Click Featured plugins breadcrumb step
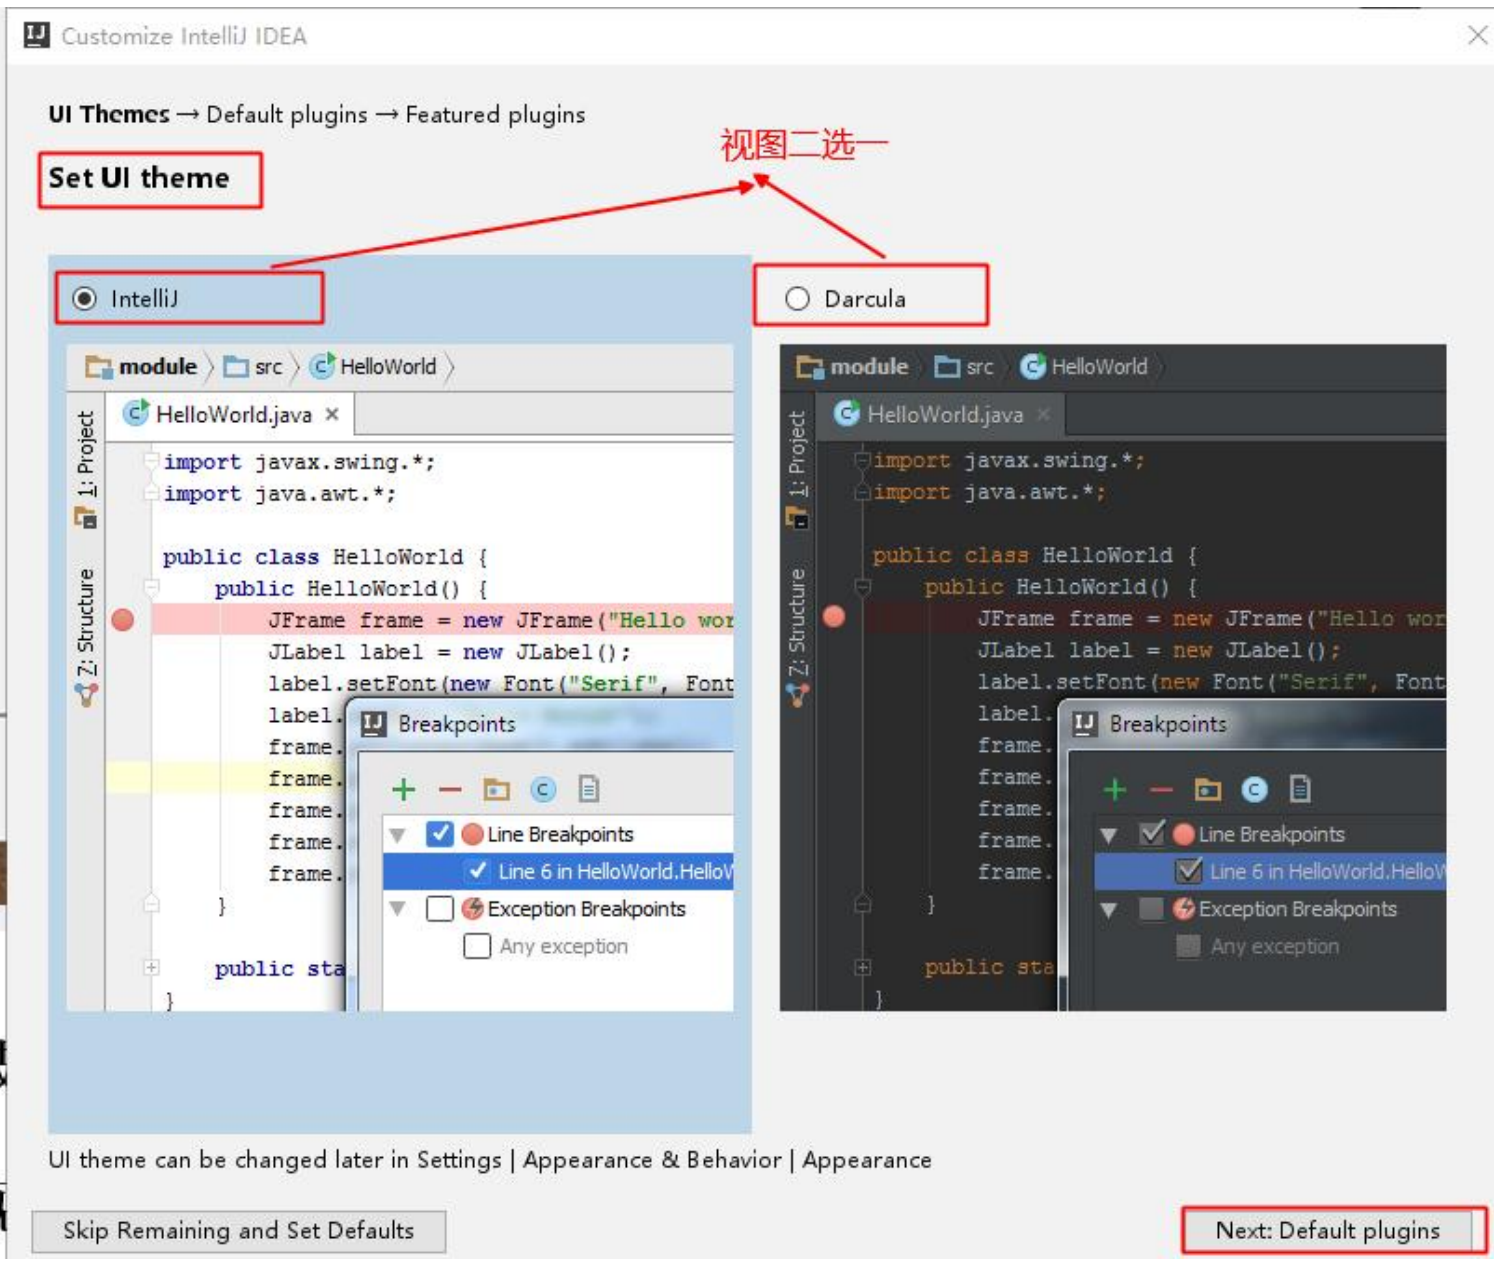1494x1266 pixels. [x=495, y=114]
